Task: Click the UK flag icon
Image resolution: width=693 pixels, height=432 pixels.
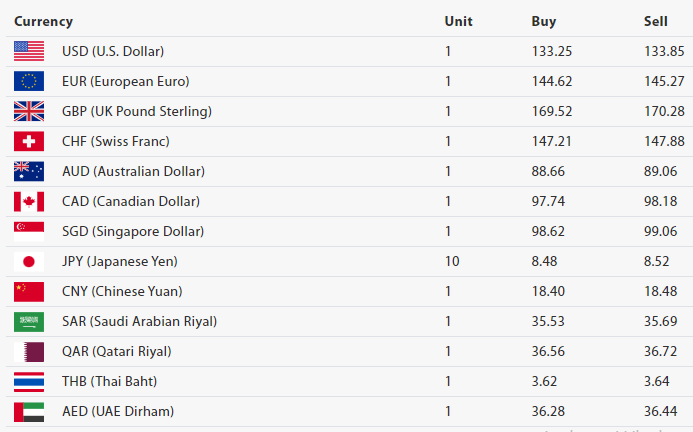Action: click(29, 111)
